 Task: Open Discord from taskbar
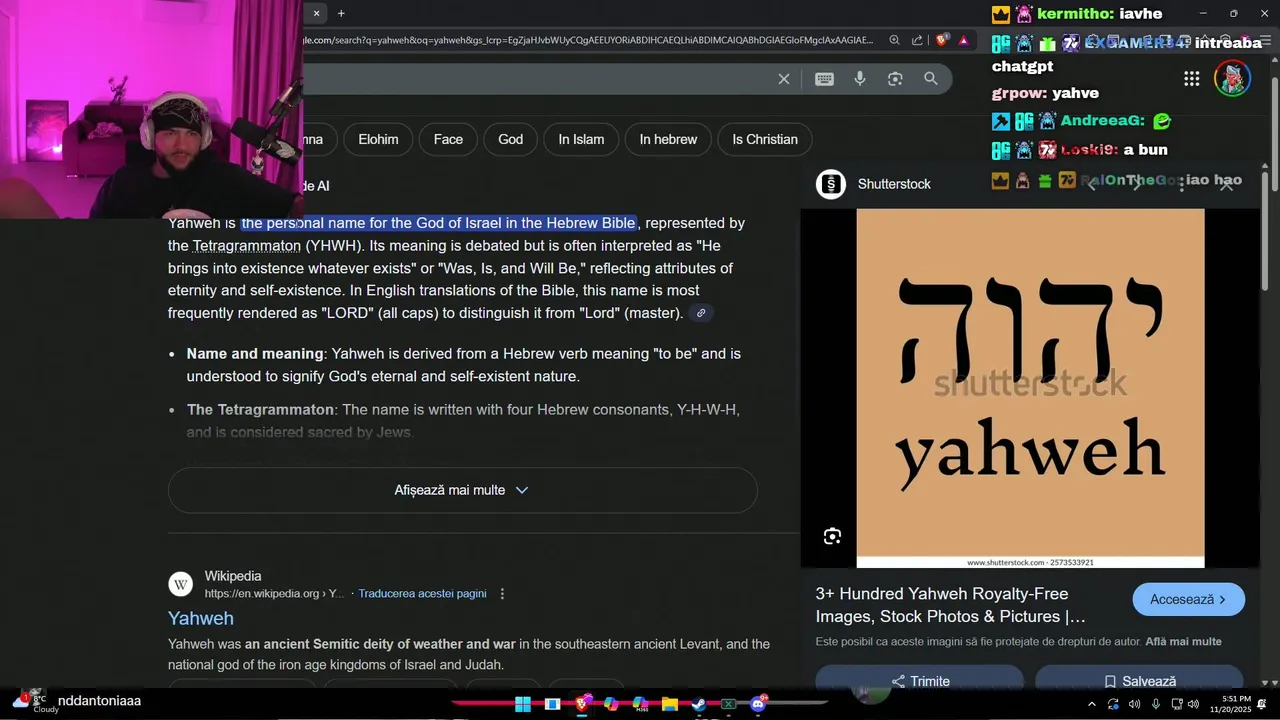tap(758, 704)
